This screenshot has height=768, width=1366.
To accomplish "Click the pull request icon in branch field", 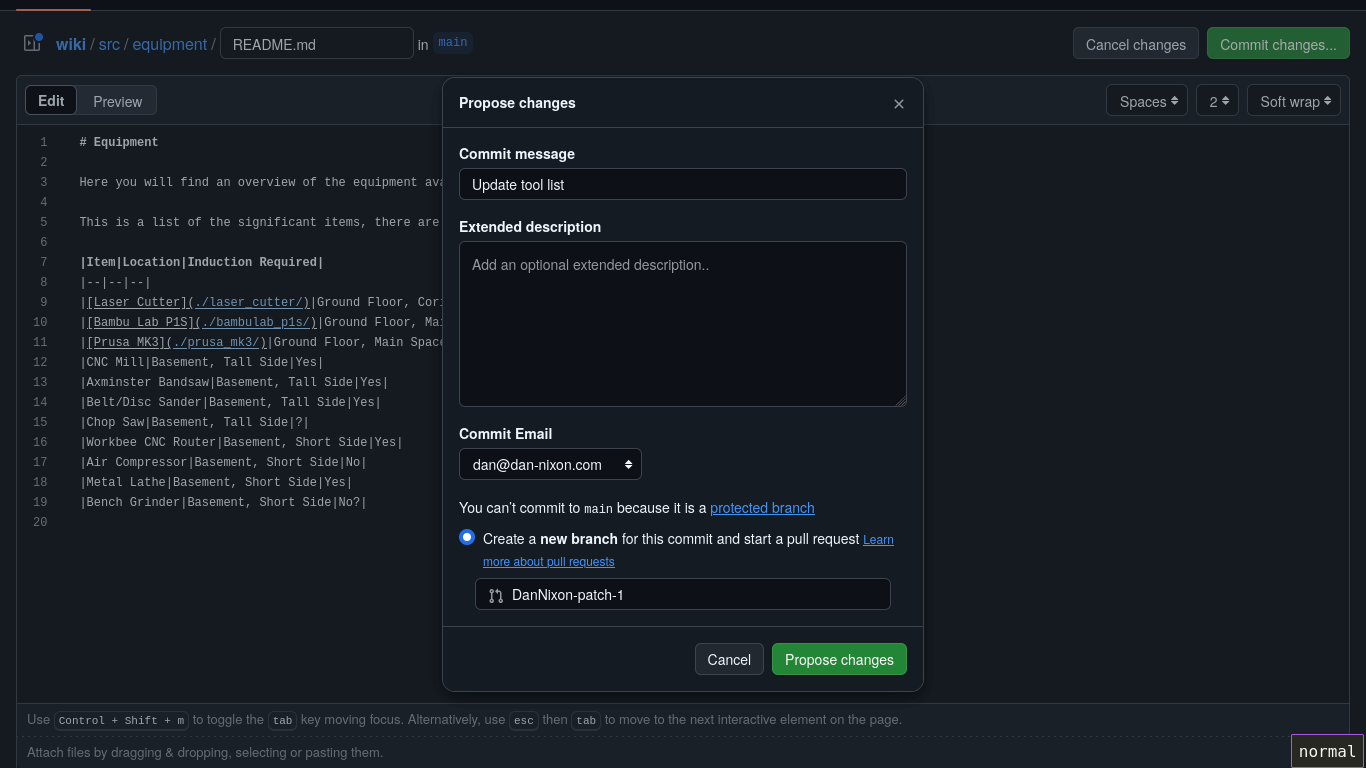I will (x=496, y=595).
